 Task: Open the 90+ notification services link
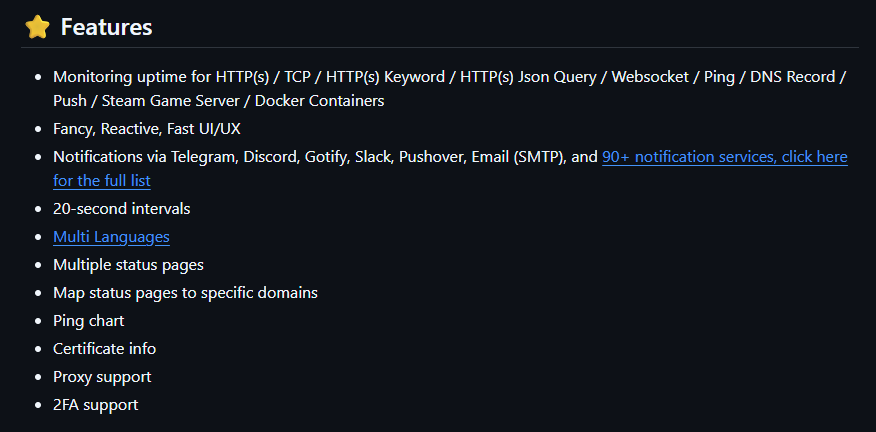(x=724, y=157)
